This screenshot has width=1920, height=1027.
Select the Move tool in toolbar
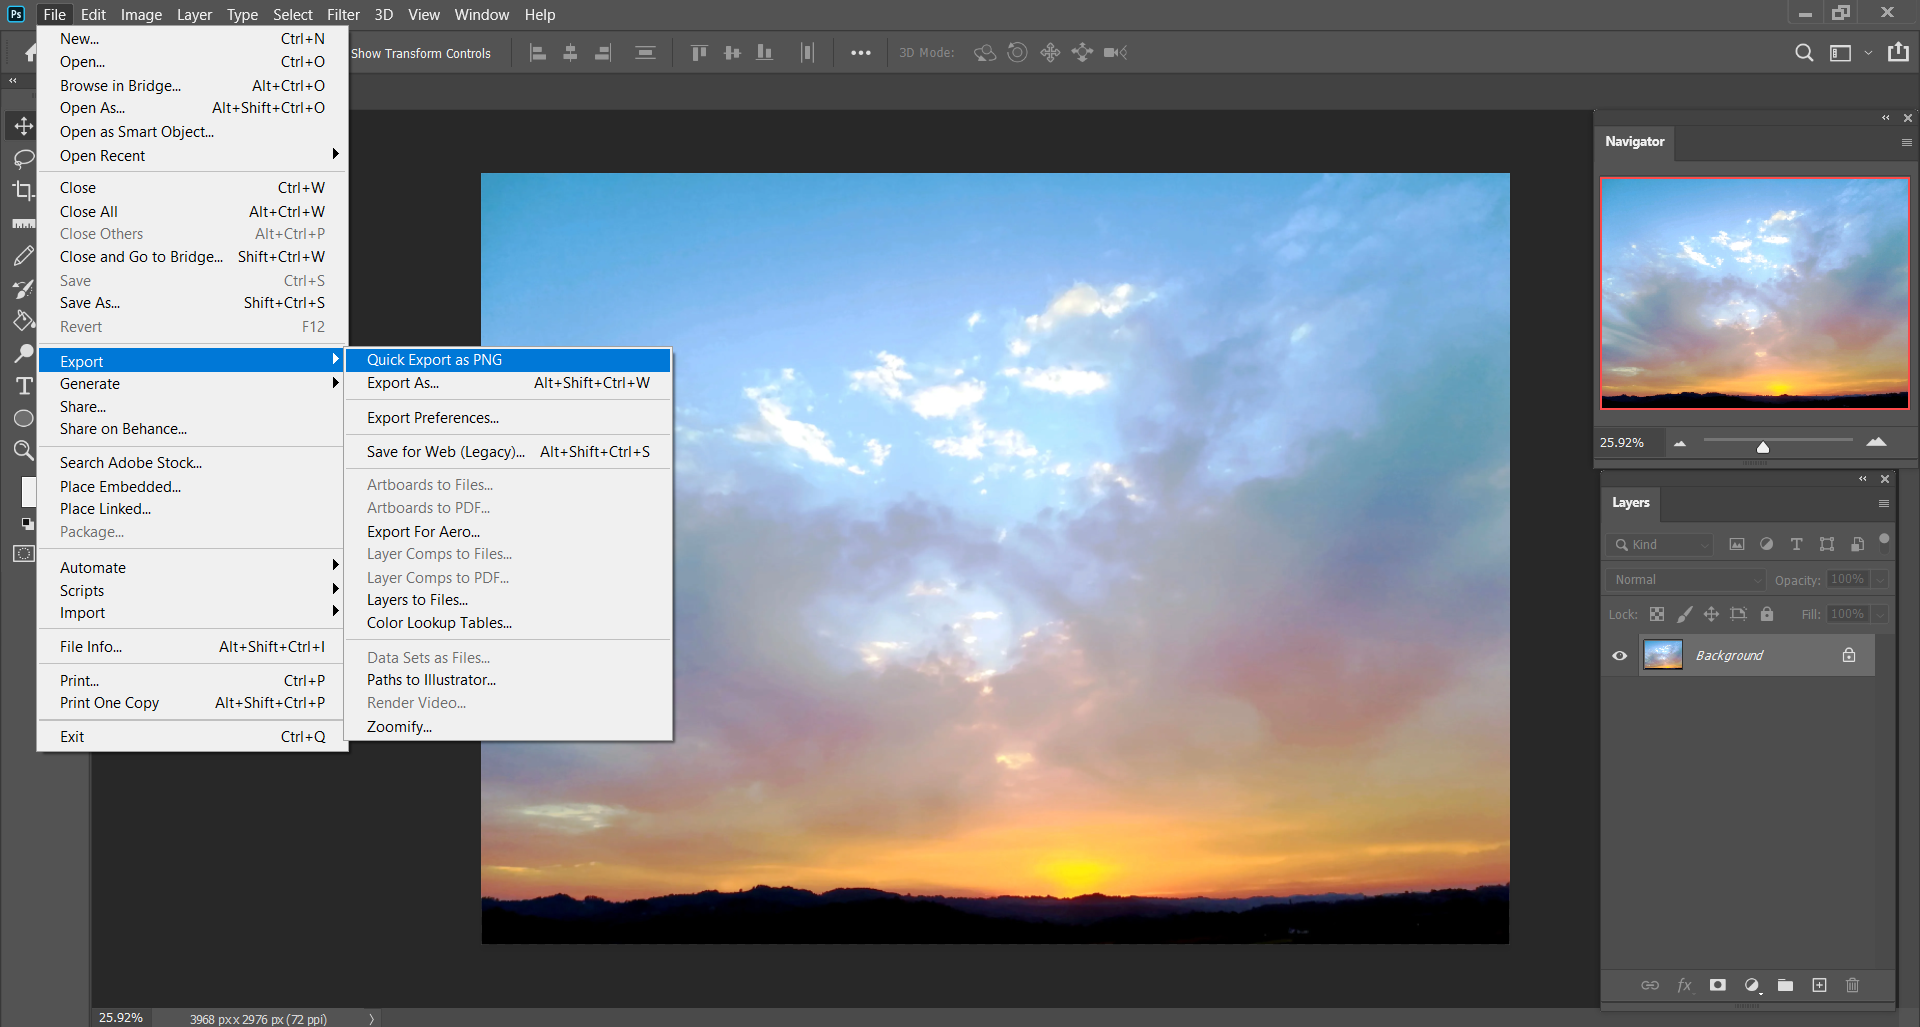click(23, 126)
